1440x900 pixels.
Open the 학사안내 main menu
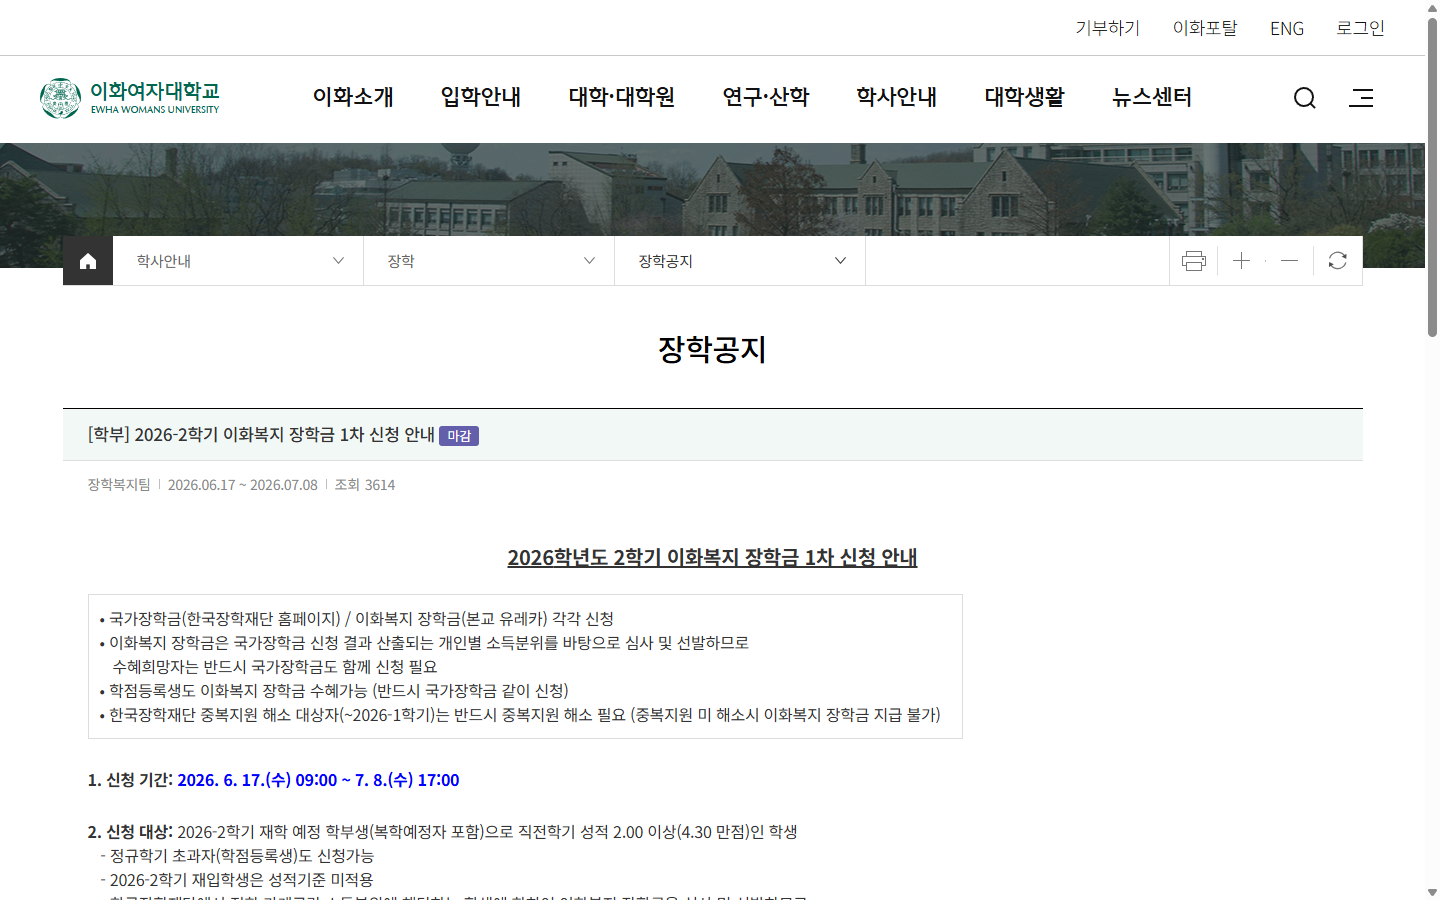(897, 97)
